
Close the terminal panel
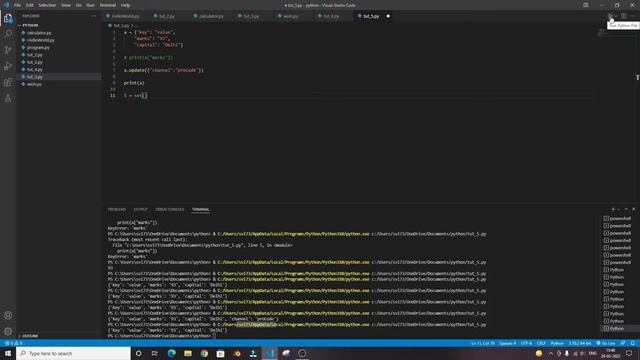(x=633, y=209)
